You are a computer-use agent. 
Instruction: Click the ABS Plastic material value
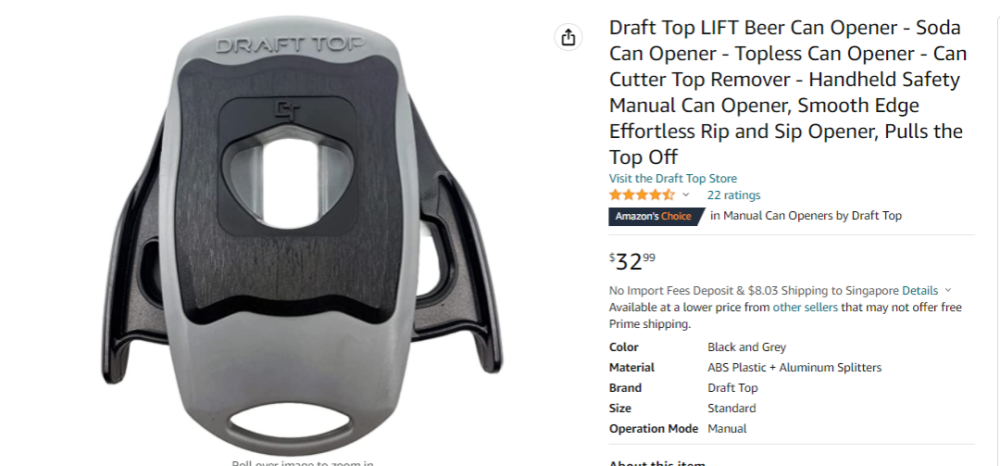pos(794,368)
